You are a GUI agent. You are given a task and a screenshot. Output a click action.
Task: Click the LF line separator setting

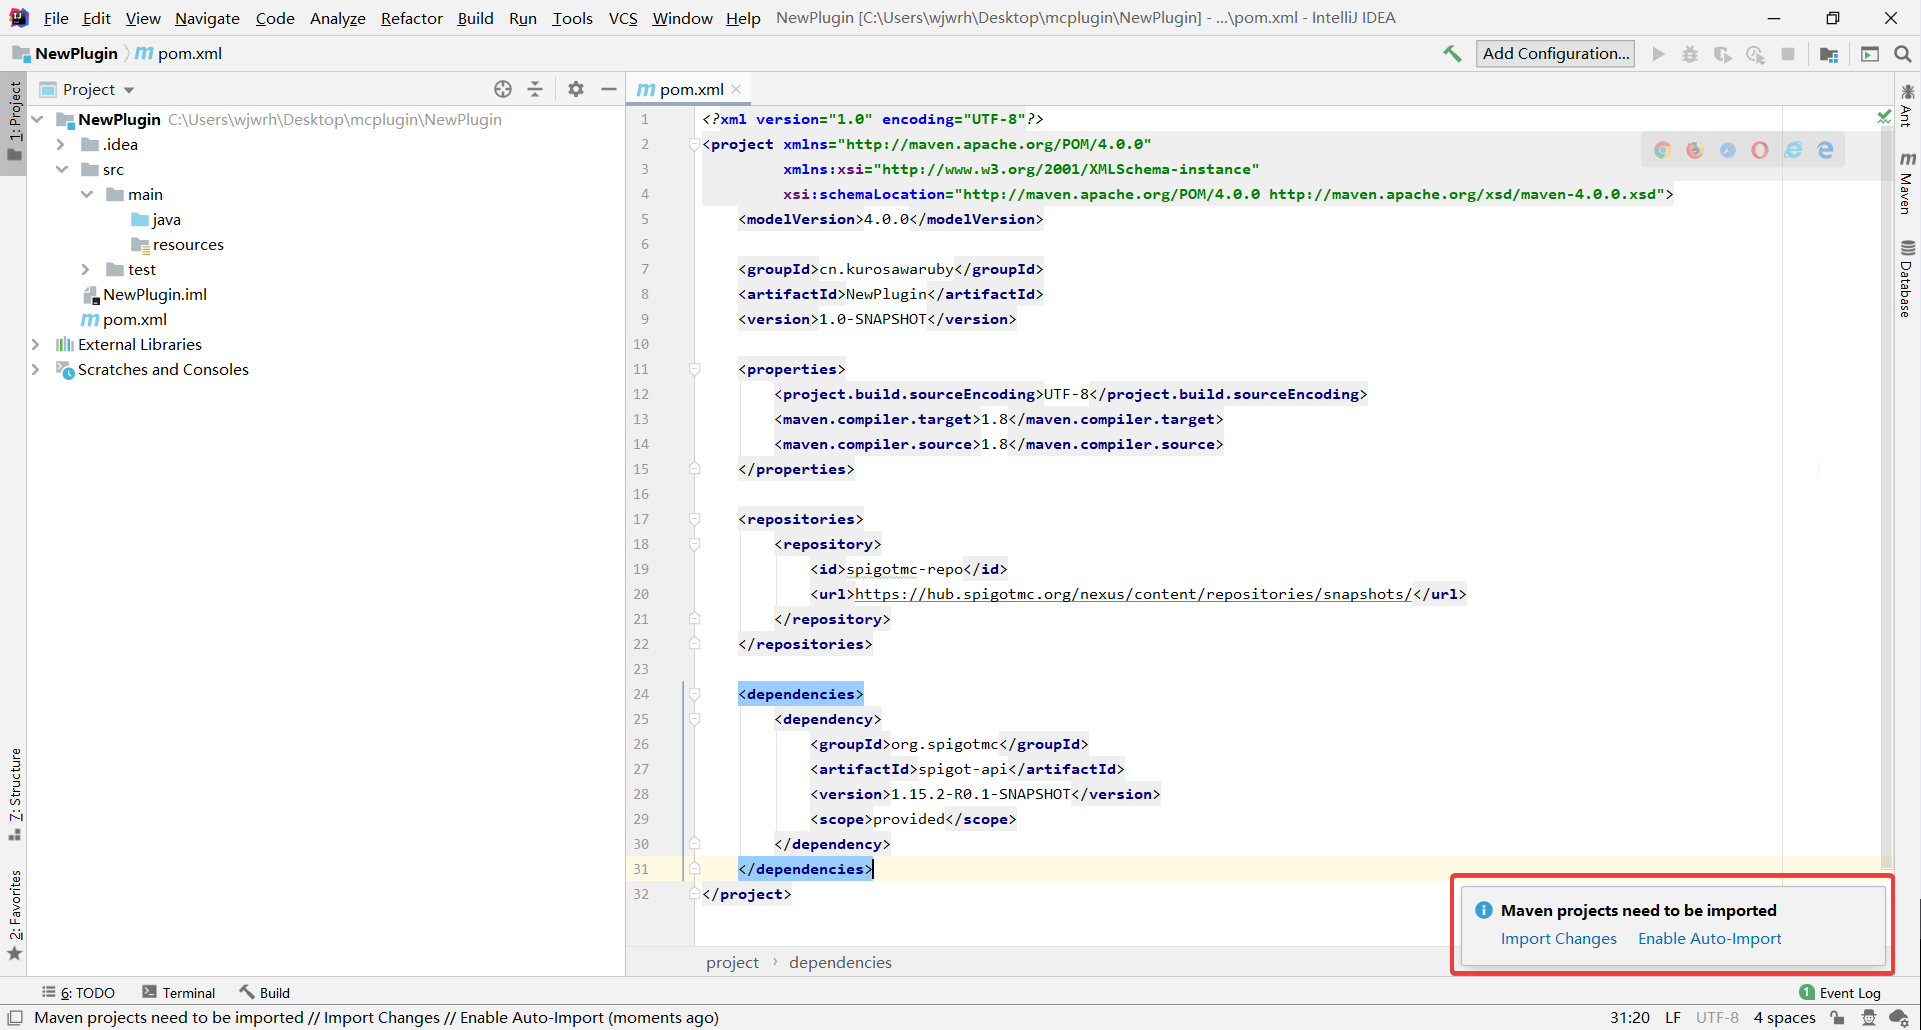[x=1673, y=1018]
